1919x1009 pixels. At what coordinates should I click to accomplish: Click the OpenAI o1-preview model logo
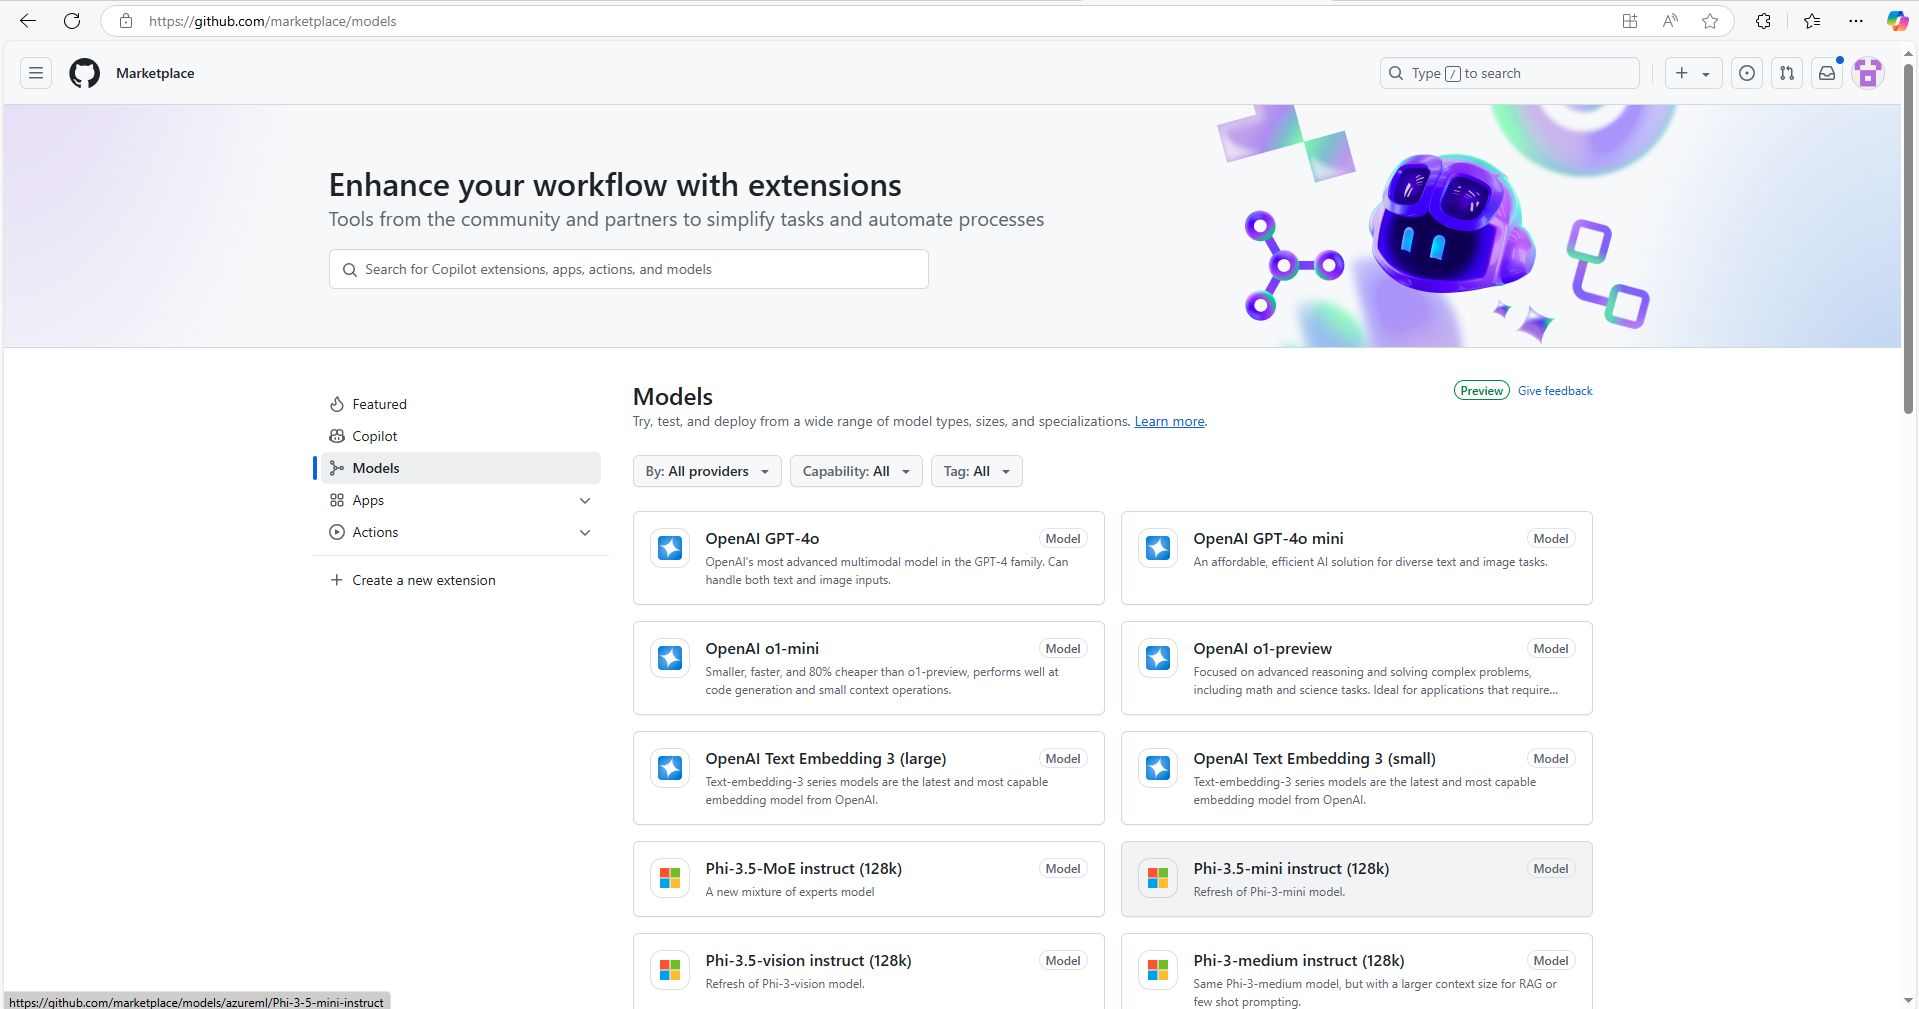pos(1158,658)
